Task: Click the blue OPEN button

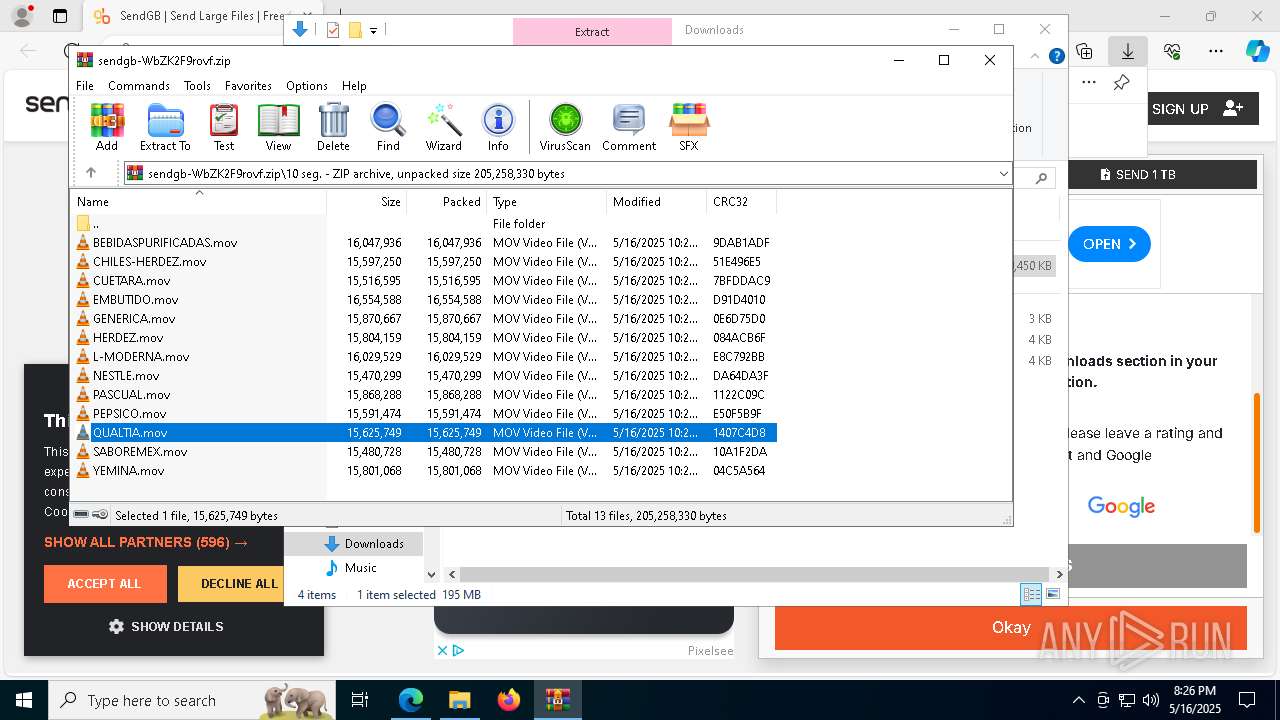Action: click(1109, 244)
